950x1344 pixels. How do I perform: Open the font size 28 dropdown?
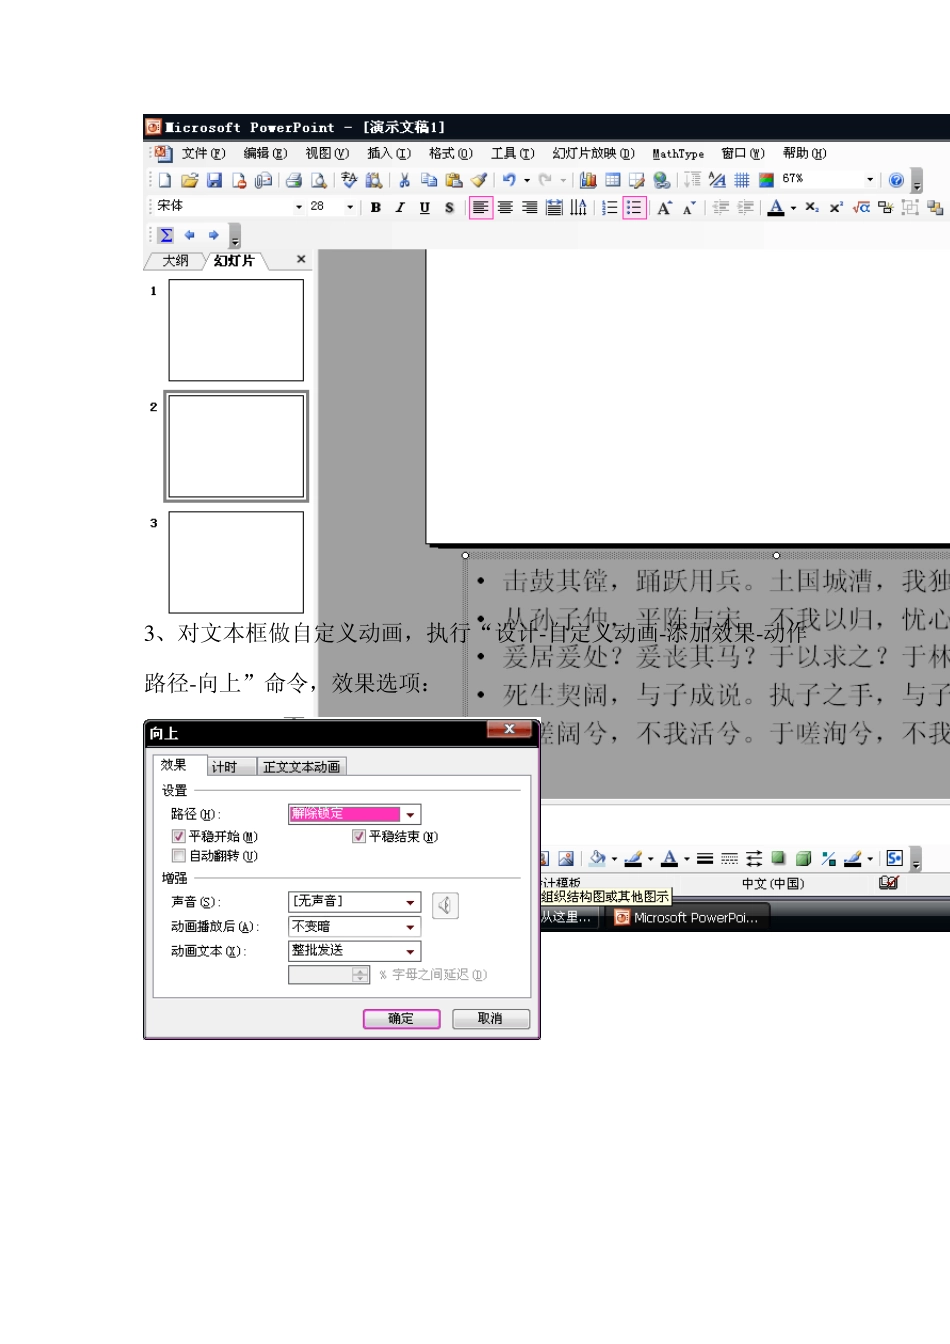[x=350, y=207]
